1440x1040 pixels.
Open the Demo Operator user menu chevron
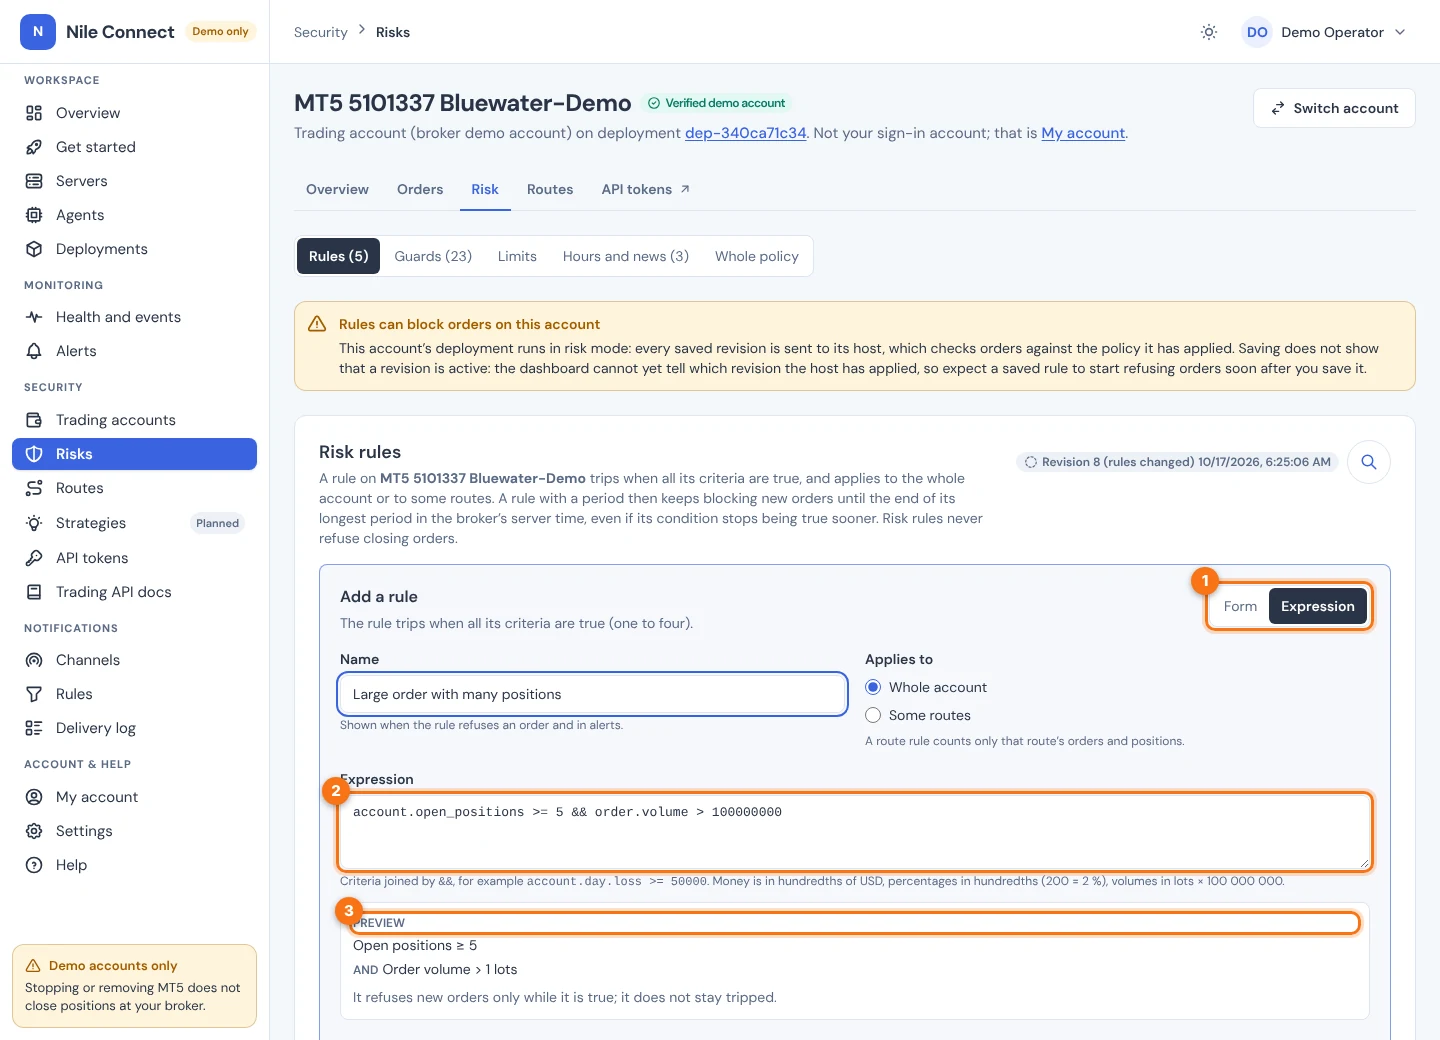[1400, 32]
